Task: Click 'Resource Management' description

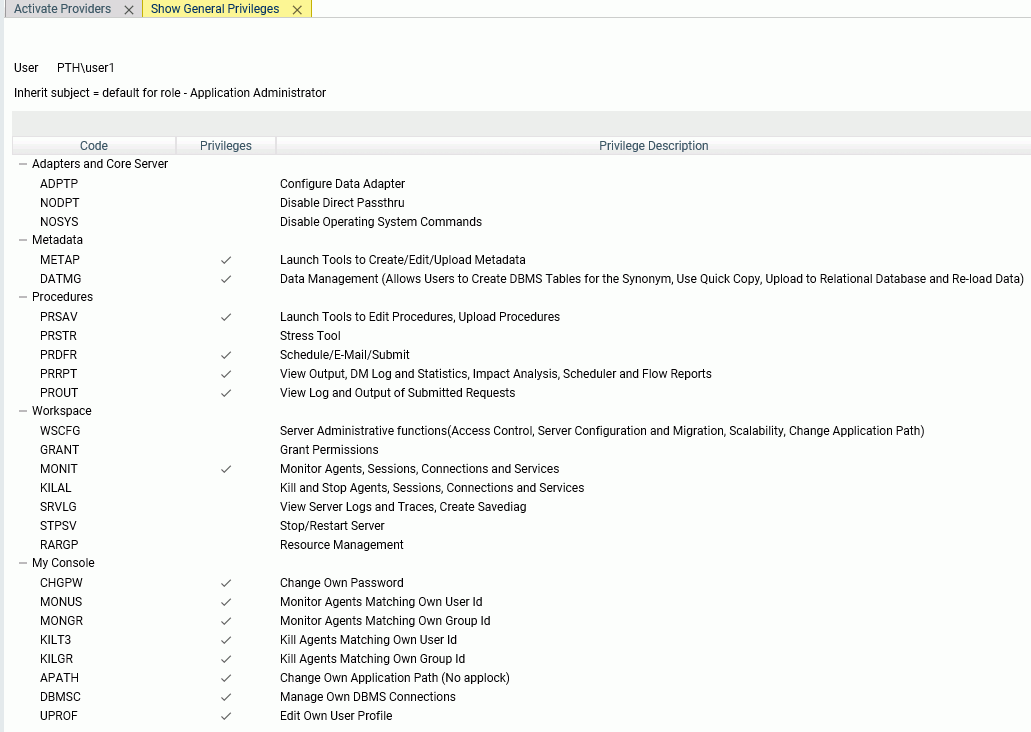Action: coord(342,545)
